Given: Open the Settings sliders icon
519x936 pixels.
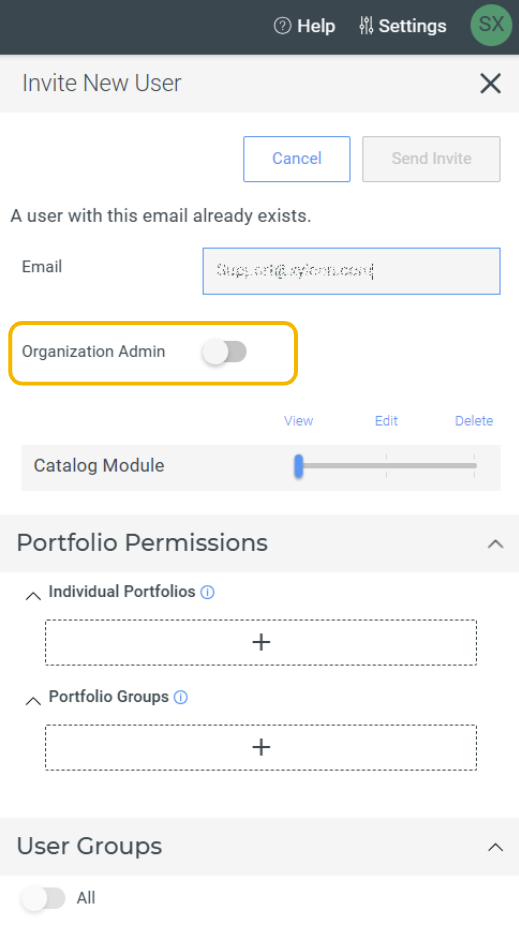Looking at the screenshot, I should point(366,26).
